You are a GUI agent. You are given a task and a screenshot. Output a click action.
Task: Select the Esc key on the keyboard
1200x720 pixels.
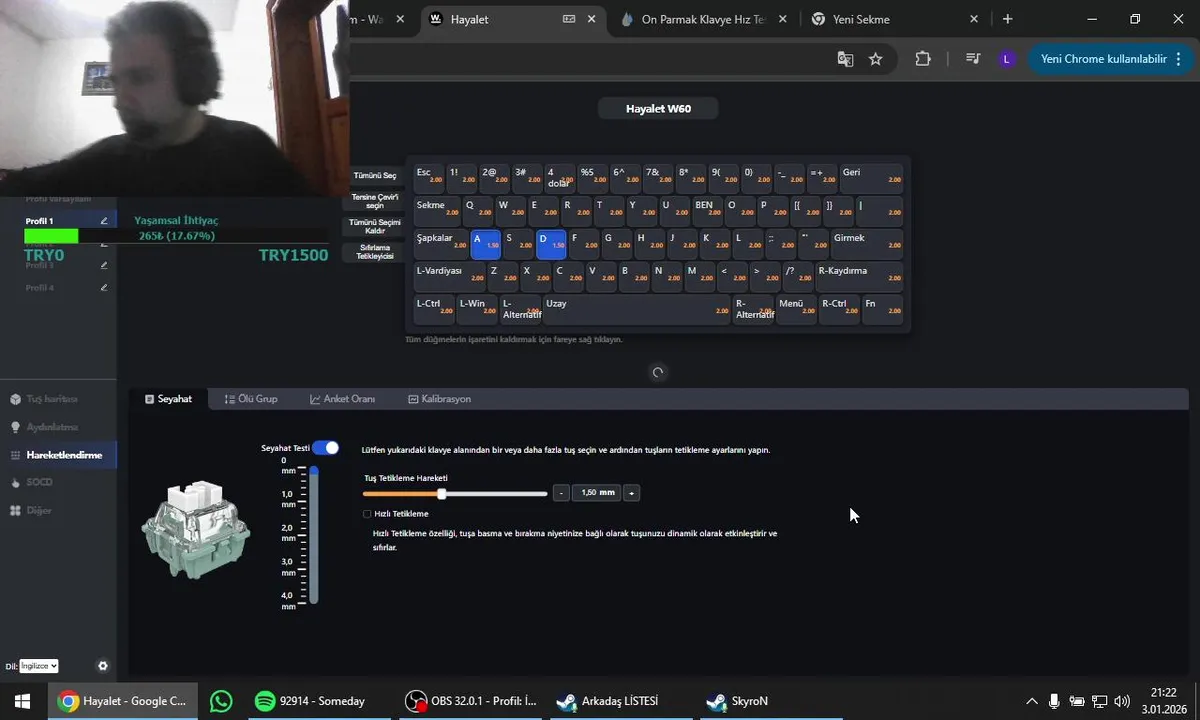click(x=429, y=178)
